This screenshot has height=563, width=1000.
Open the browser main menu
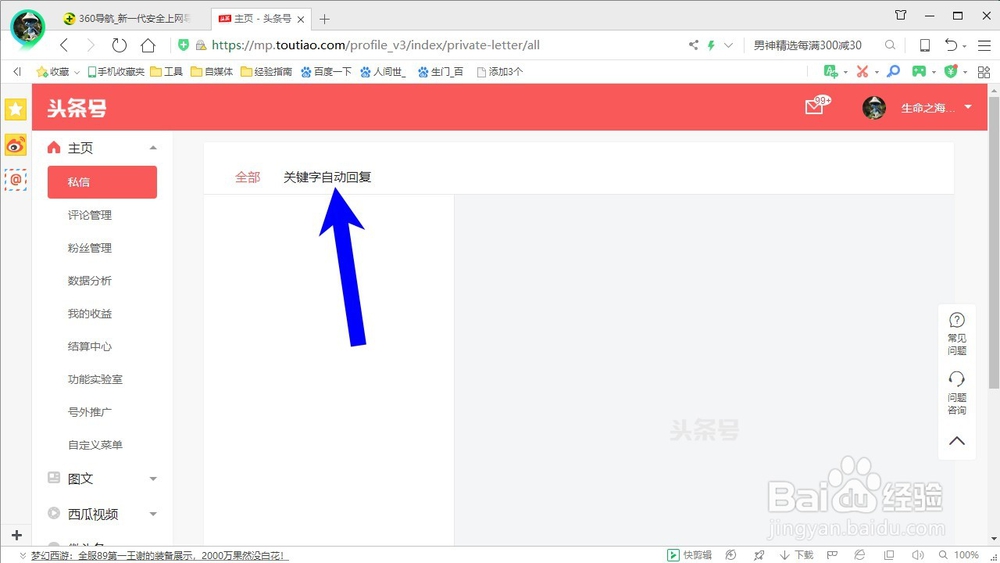(984, 45)
